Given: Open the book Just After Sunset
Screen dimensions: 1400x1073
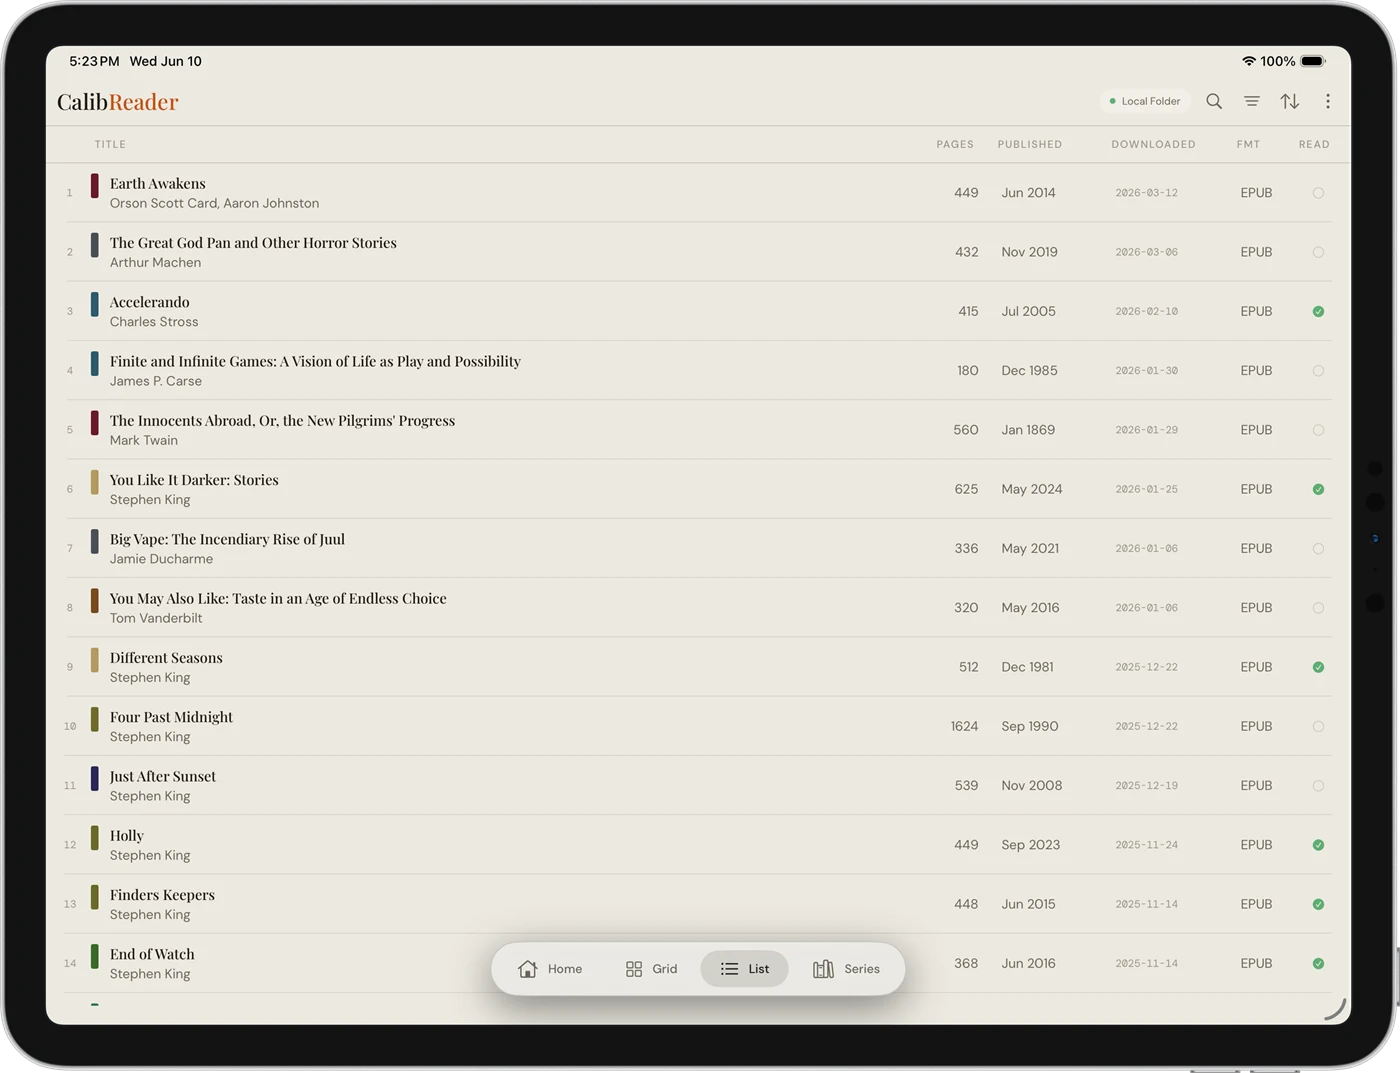Looking at the screenshot, I should [163, 777].
